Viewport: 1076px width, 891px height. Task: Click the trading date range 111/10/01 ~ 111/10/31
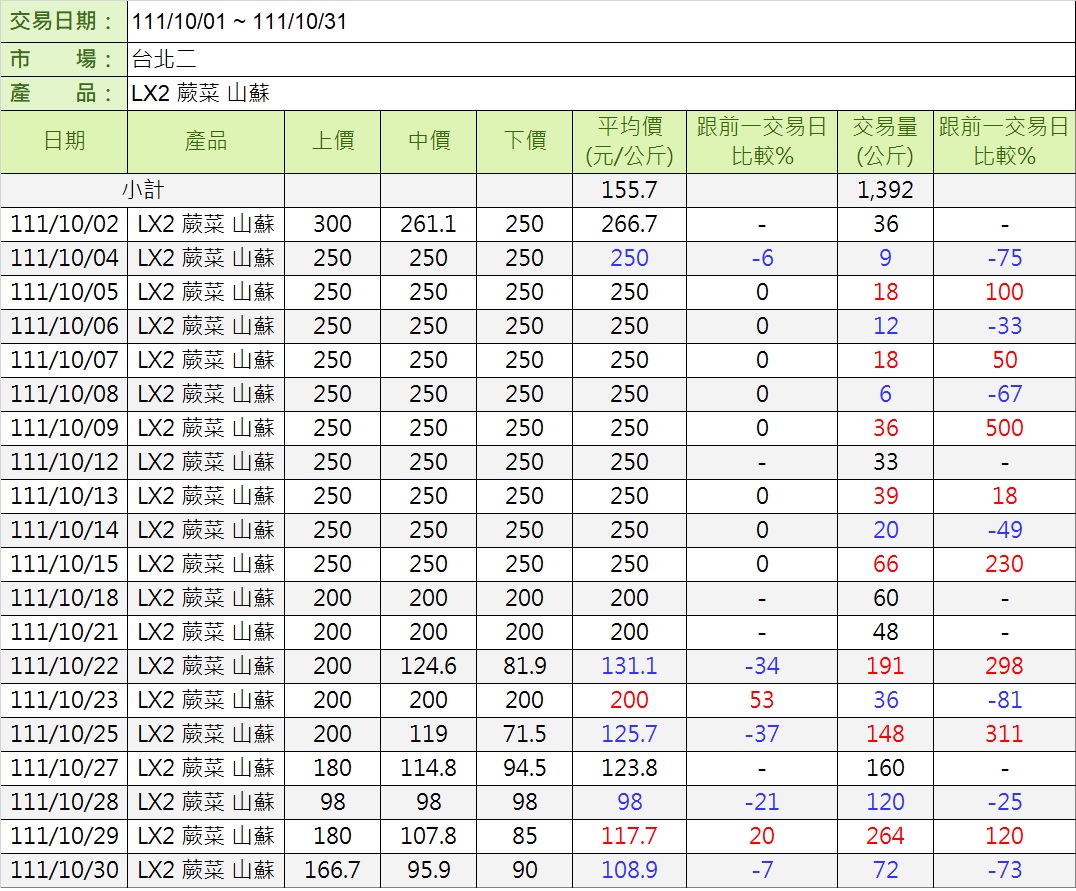click(x=240, y=21)
